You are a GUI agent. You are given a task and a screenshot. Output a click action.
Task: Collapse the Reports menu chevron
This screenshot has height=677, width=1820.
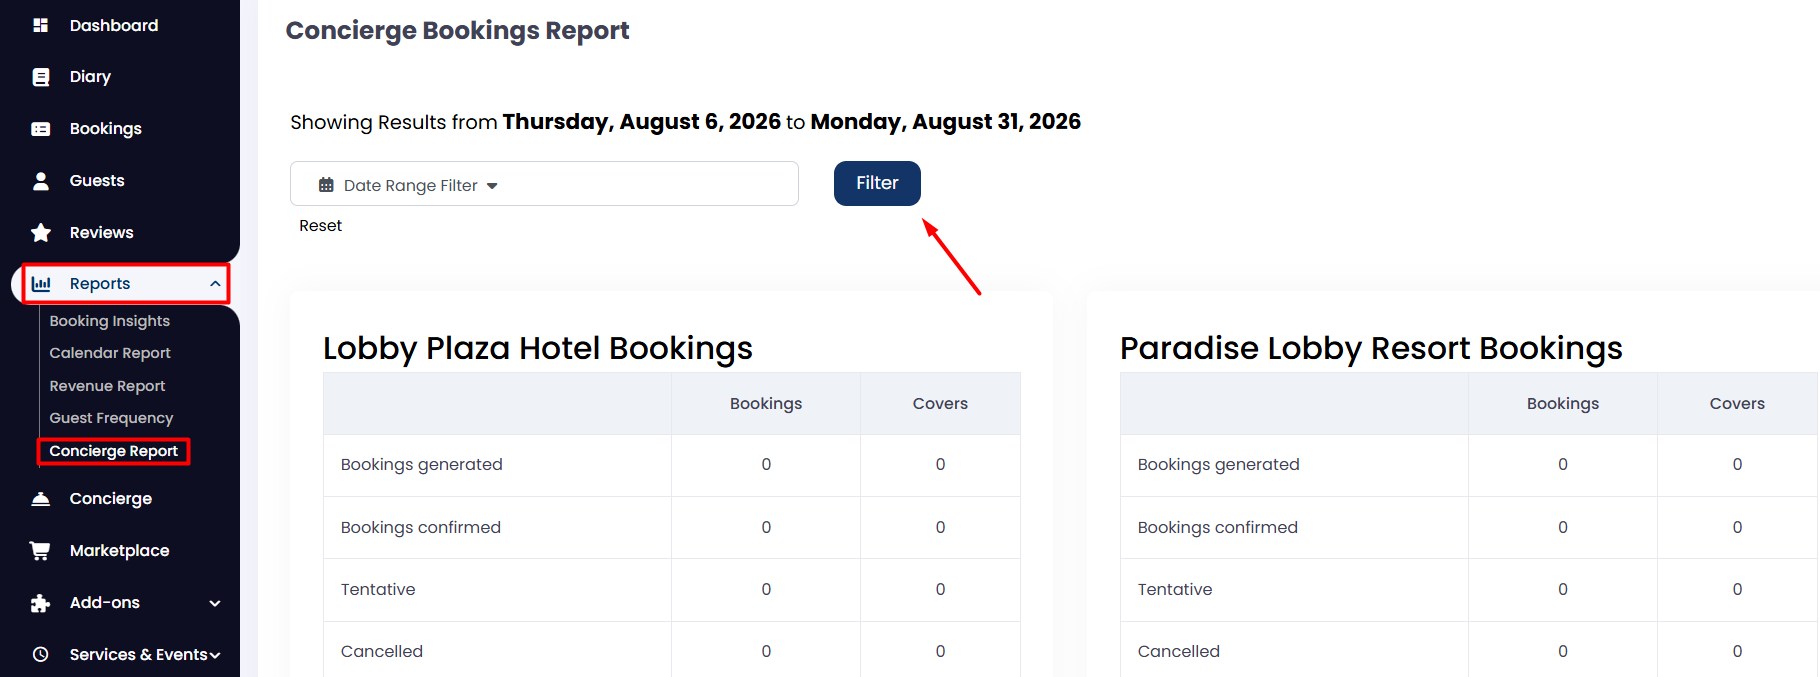[215, 284]
